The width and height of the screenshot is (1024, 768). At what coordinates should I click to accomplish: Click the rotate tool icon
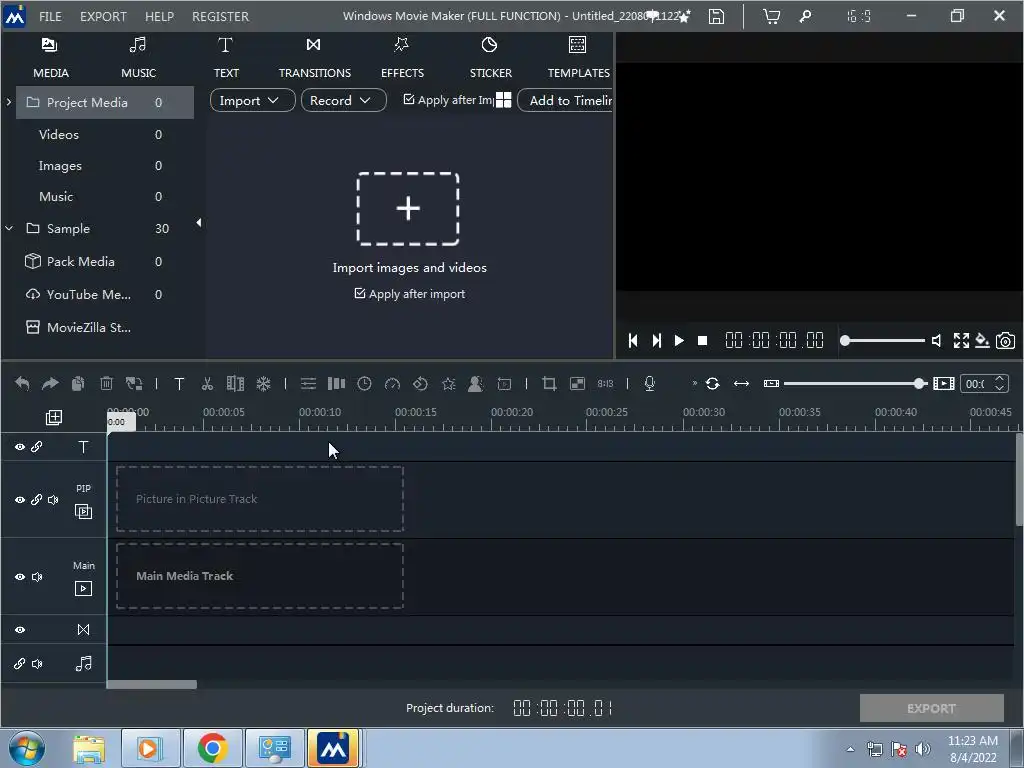[421, 383]
